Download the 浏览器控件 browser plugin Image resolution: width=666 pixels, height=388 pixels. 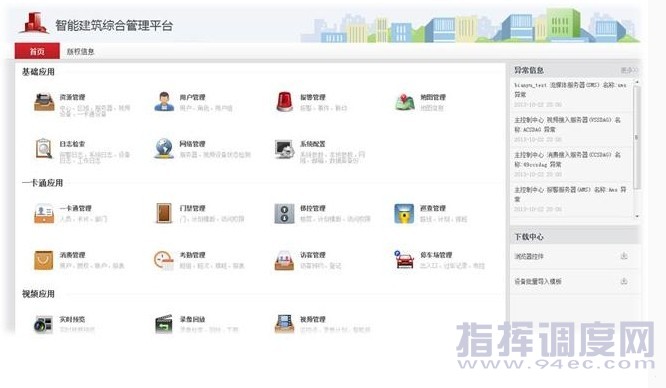point(624,256)
